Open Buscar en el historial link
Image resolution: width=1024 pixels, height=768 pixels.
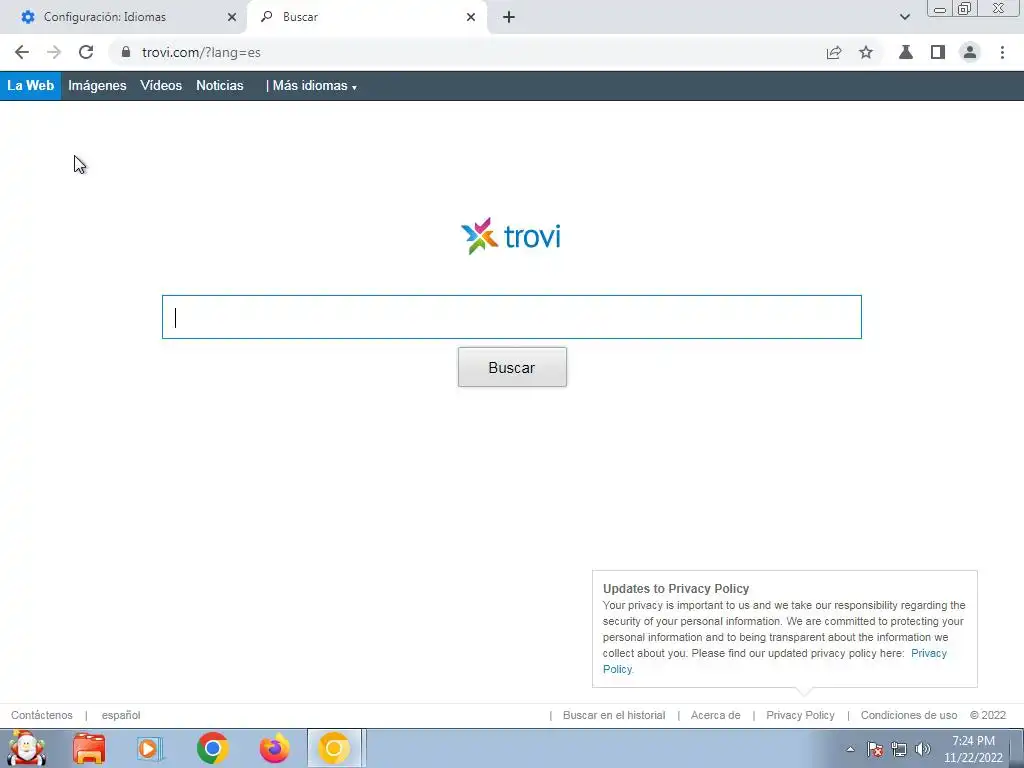click(x=614, y=715)
